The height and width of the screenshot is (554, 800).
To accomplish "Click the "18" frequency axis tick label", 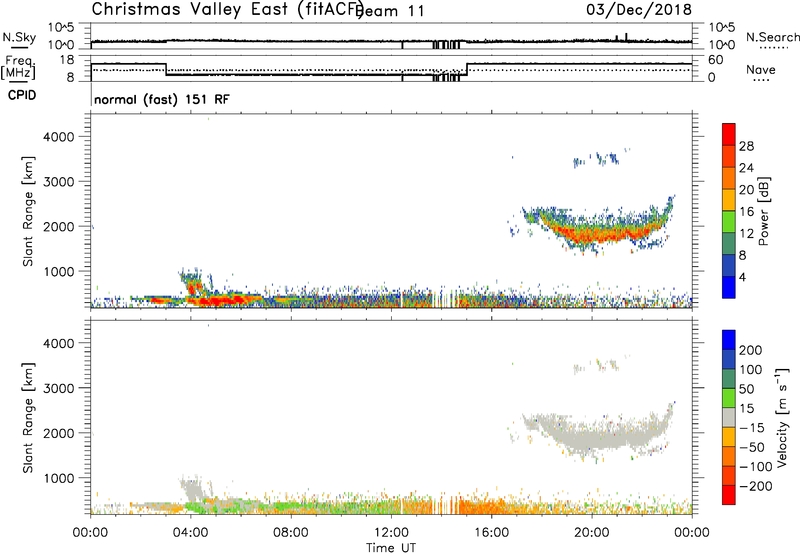I will click(x=67, y=60).
